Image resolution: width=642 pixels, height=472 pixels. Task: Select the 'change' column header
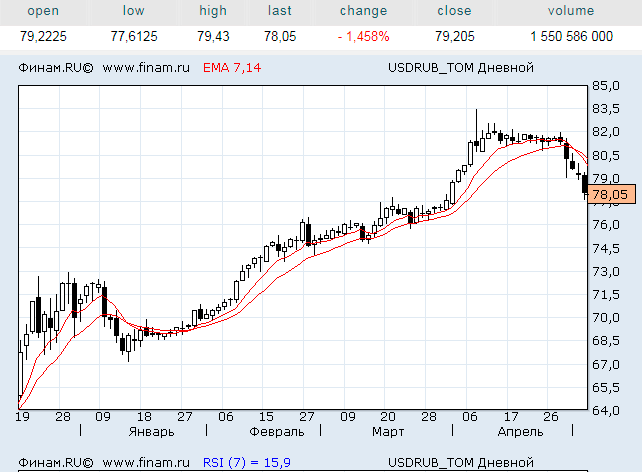coord(363,11)
